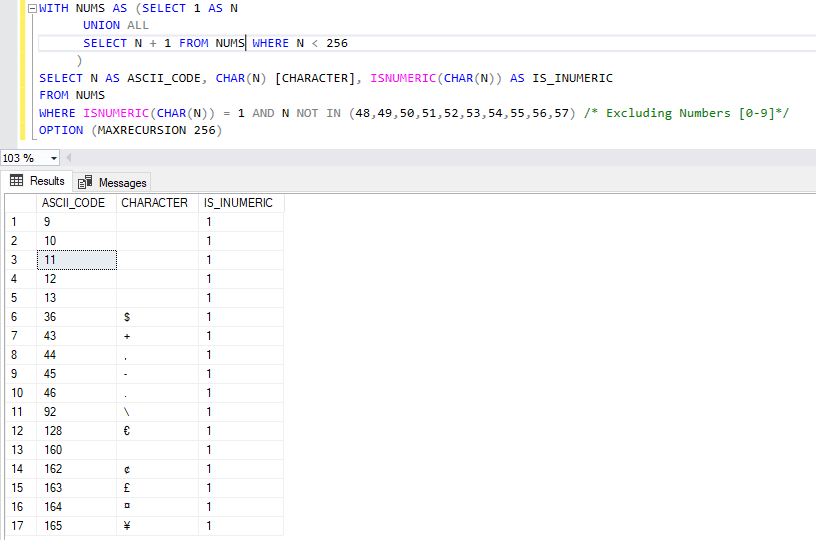
Task: Click ISNUMERIC function in the SELECT line
Action: click(x=403, y=78)
